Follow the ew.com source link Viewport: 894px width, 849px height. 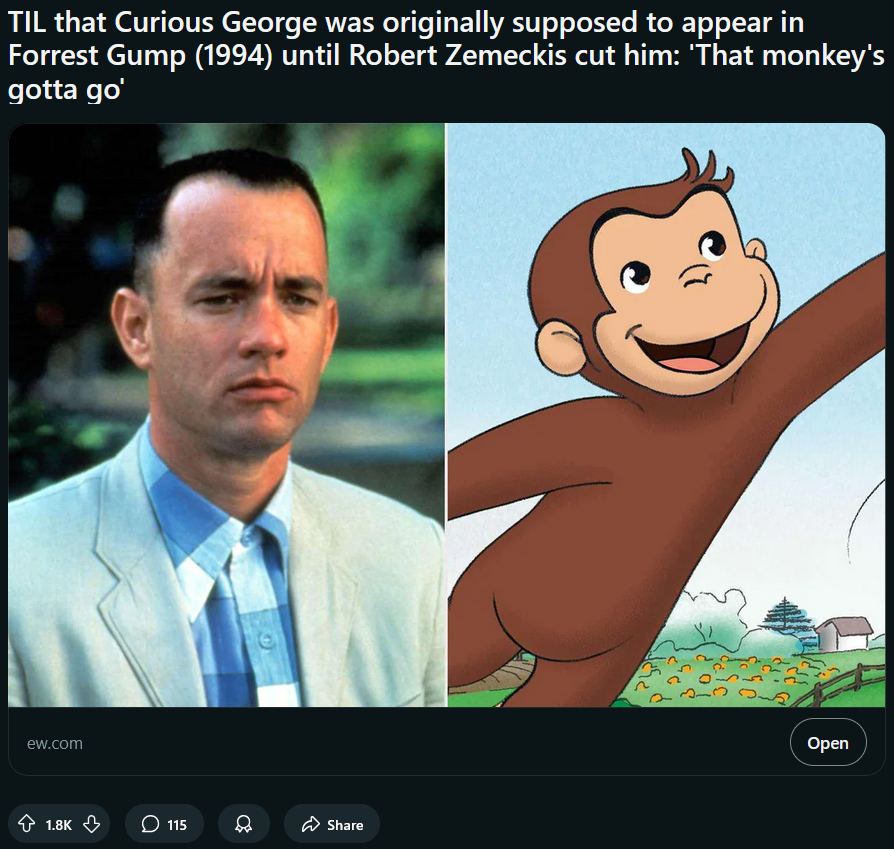click(x=55, y=743)
